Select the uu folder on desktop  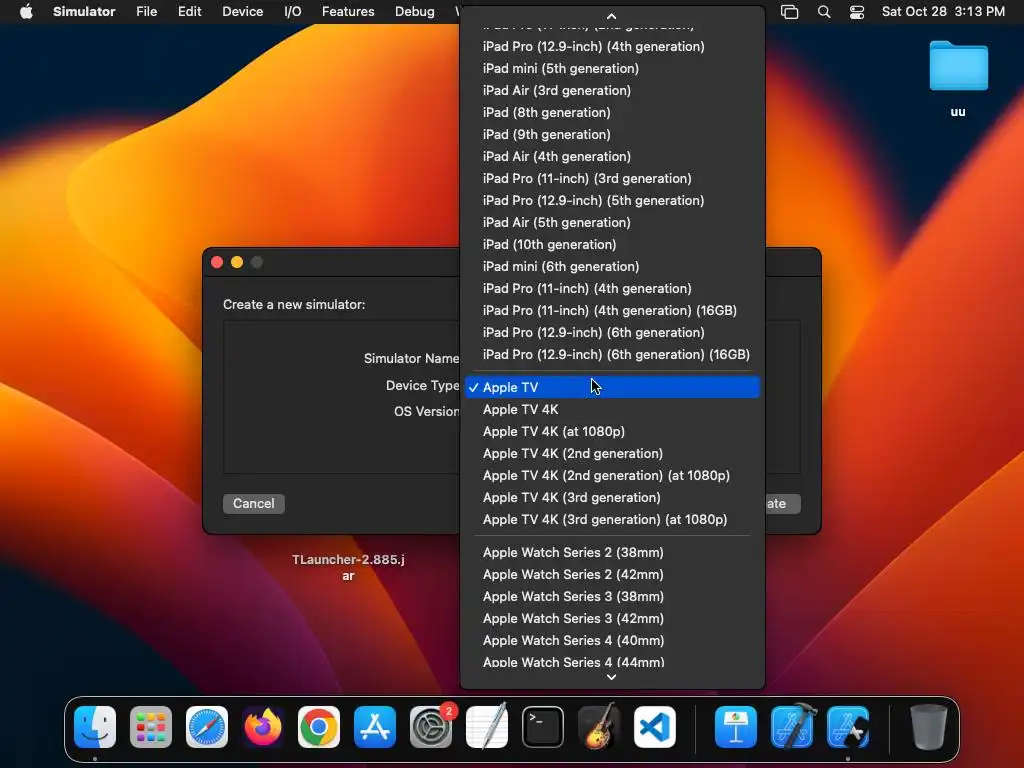click(x=958, y=78)
